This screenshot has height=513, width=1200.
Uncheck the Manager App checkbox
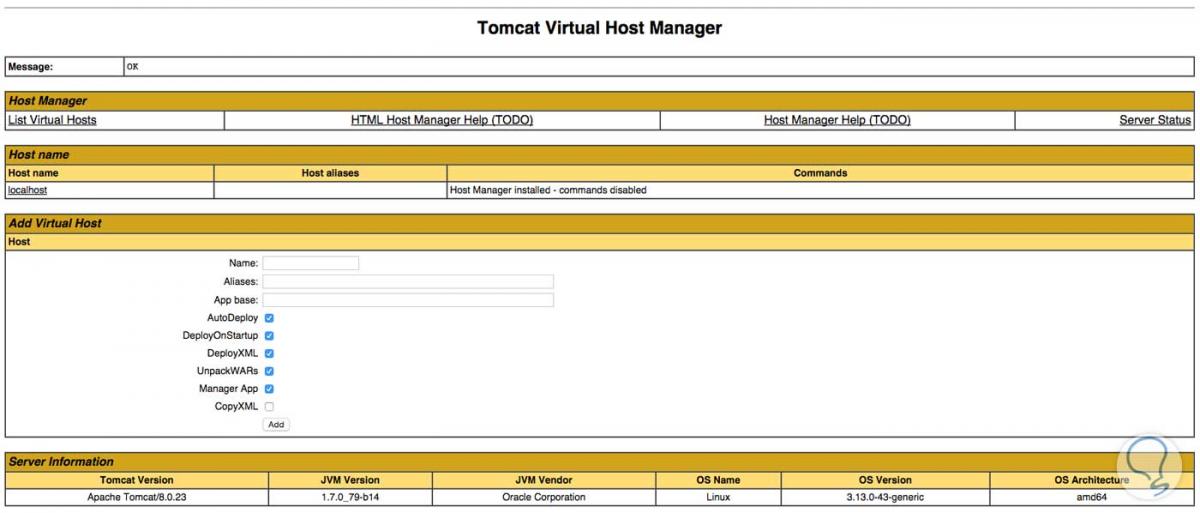pyautogui.click(x=269, y=389)
